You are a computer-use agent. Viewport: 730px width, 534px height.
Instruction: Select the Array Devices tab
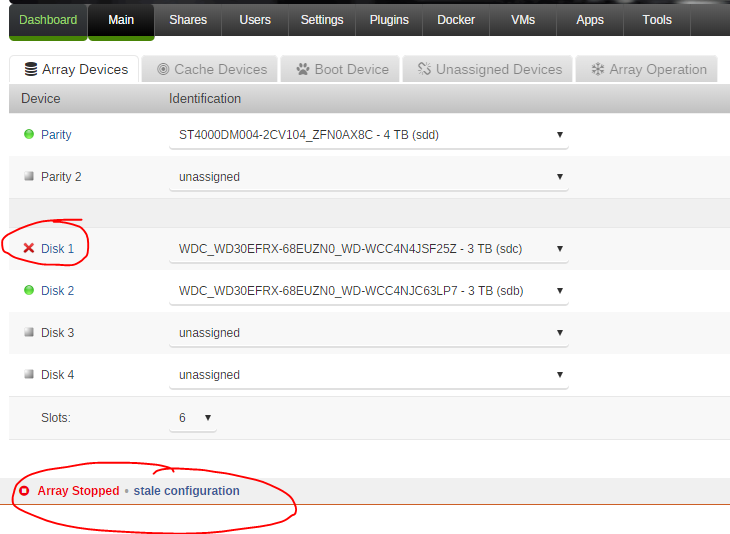click(74, 69)
